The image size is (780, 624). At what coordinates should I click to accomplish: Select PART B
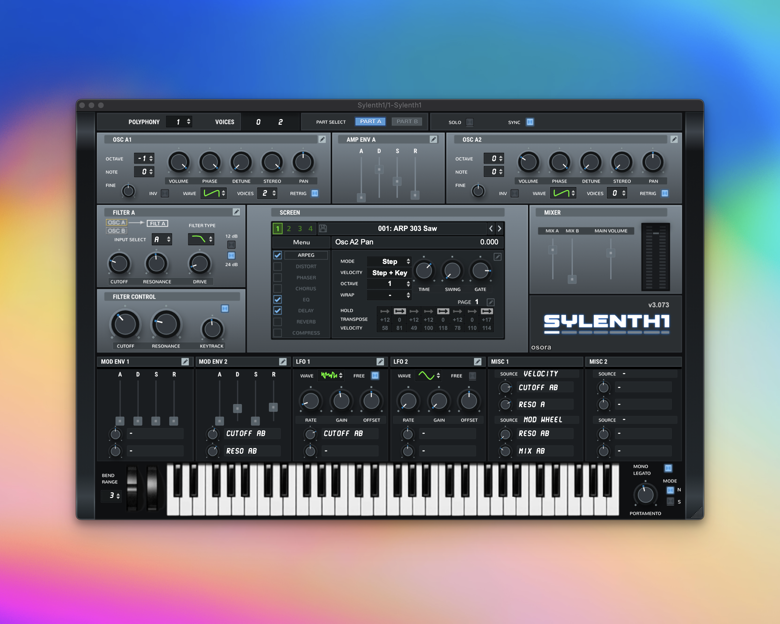click(407, 121)
